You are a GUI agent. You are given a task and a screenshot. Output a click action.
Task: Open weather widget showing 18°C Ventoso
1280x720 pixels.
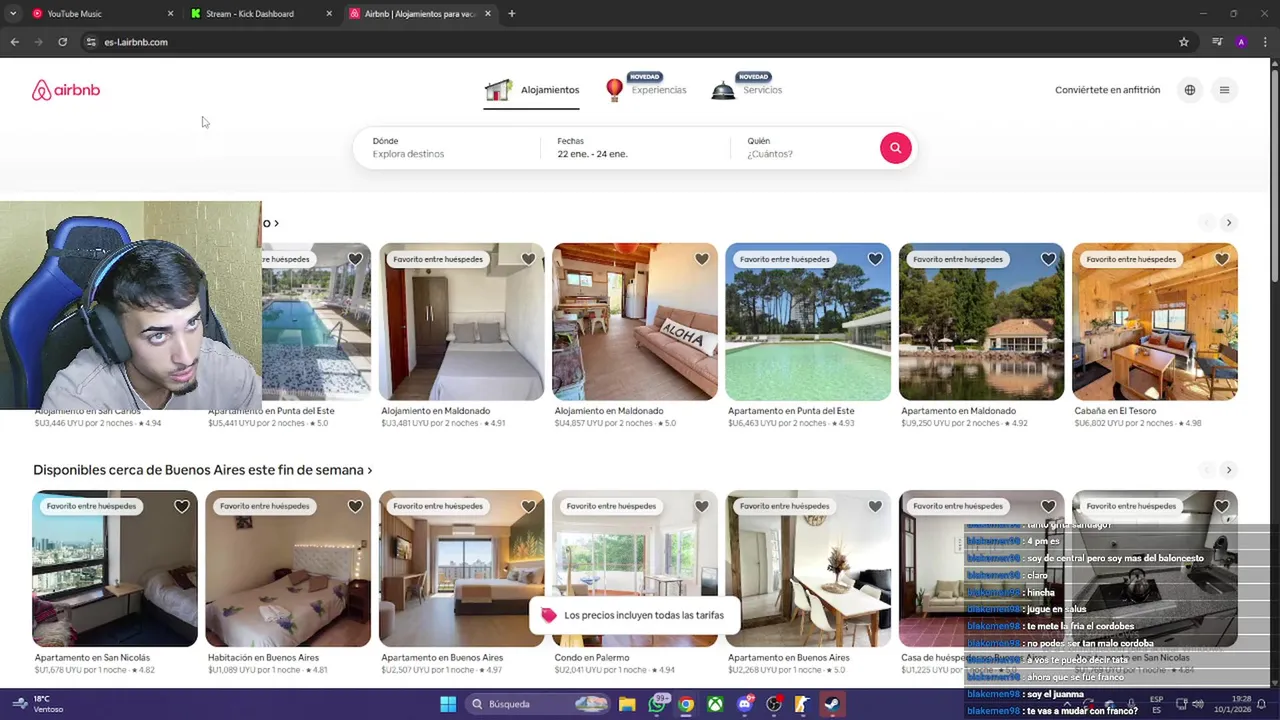(x=38, y=704)
